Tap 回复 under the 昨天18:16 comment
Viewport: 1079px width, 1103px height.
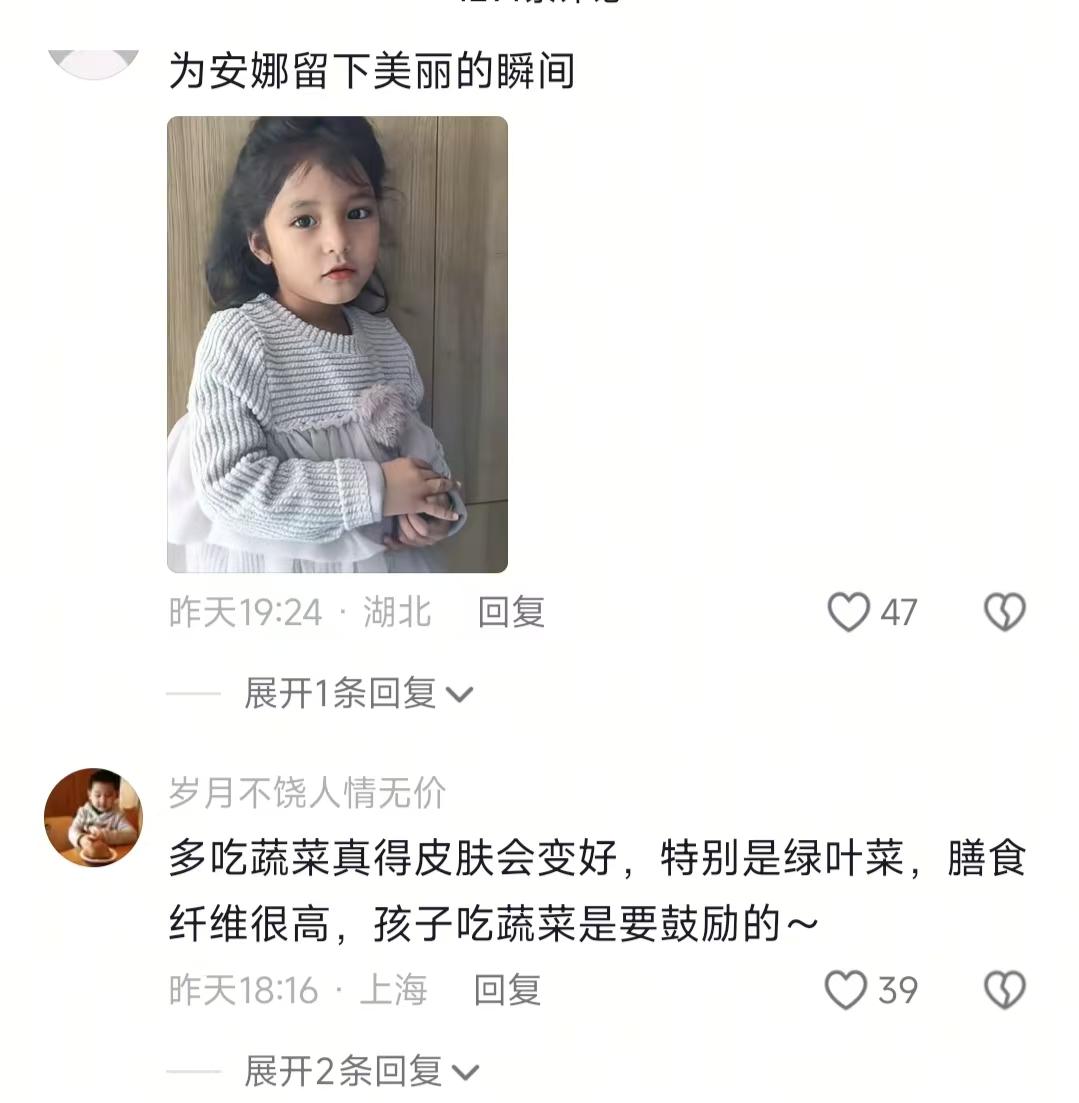508,990
